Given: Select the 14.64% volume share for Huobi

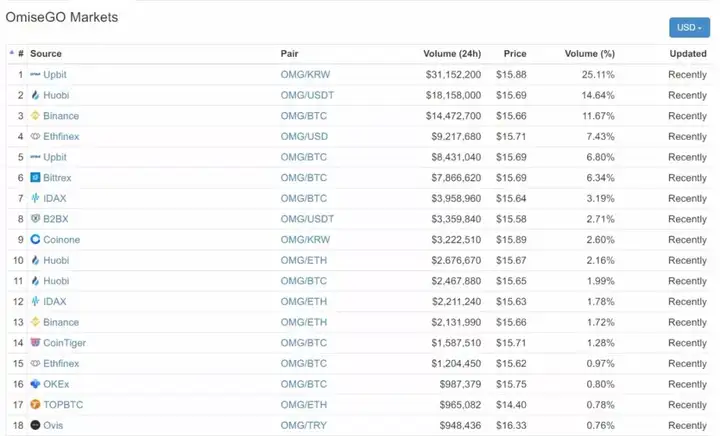Looking at the screenshot, I should pyautogui.click(x=598, y=95).
